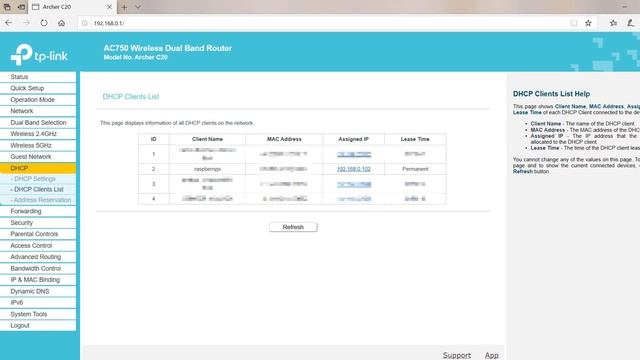
Task: Click the tp-link logo
Action: click(x=39, y=54)
